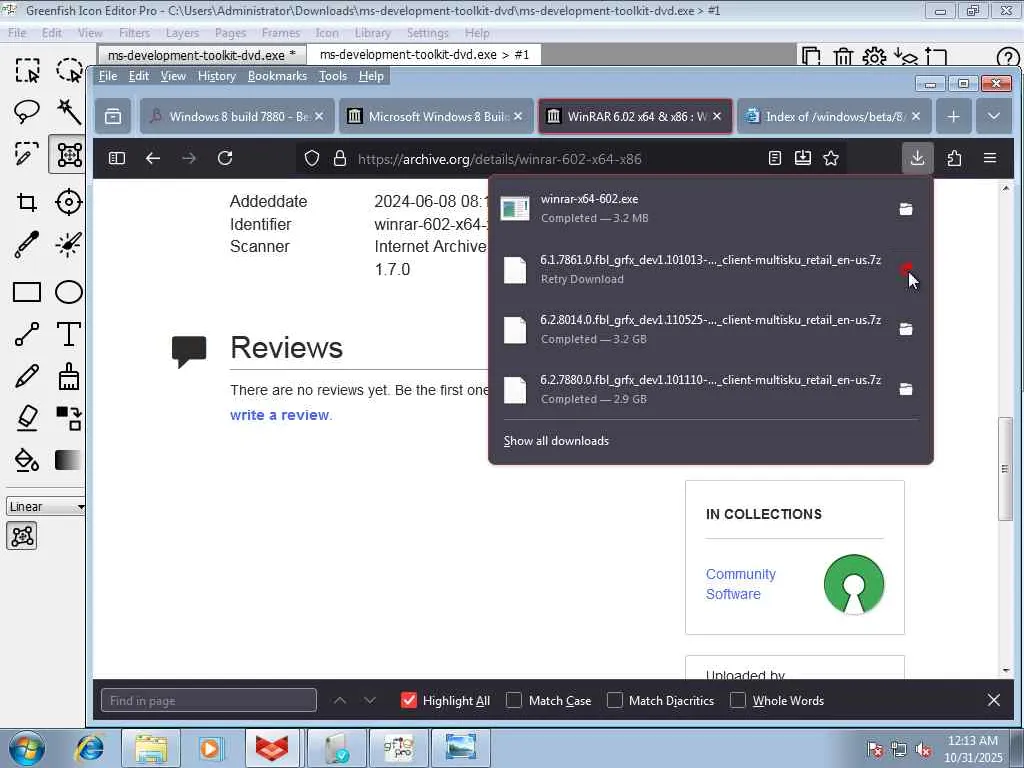
Task: Select the recolor swap tool
Action: click(x=69, y=419)
